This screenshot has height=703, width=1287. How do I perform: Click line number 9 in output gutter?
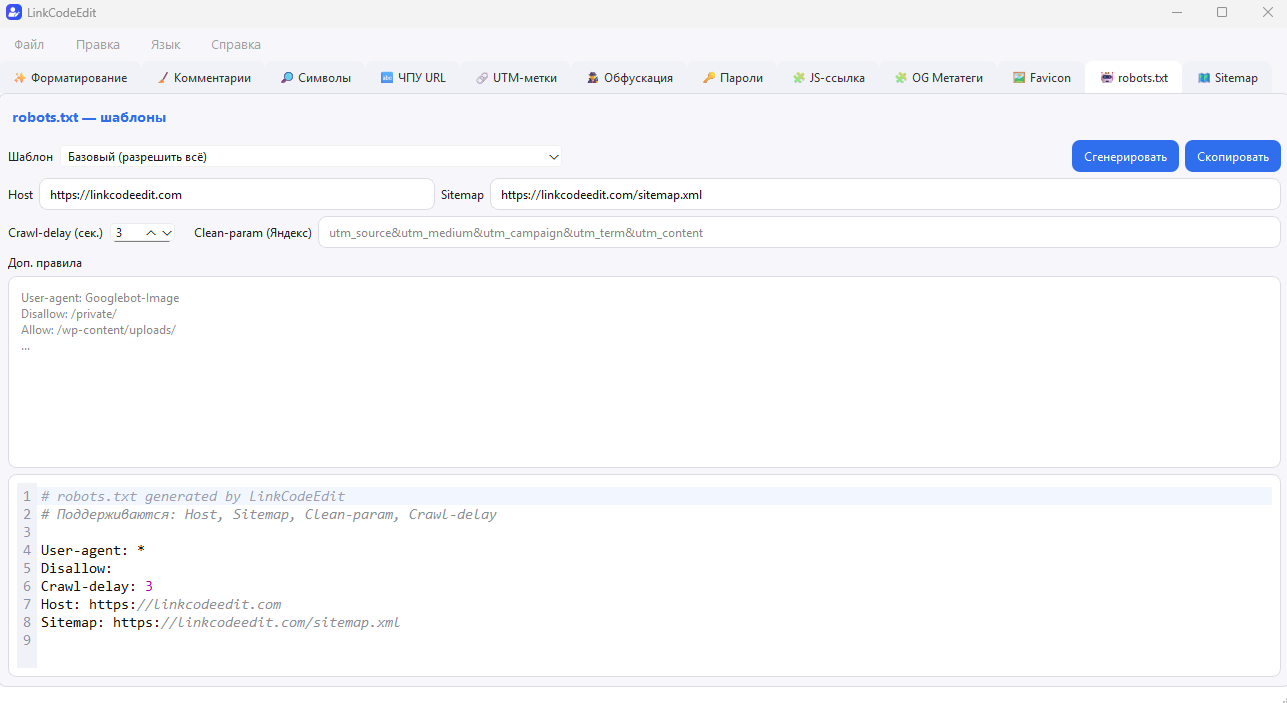(x=27, y=640)
